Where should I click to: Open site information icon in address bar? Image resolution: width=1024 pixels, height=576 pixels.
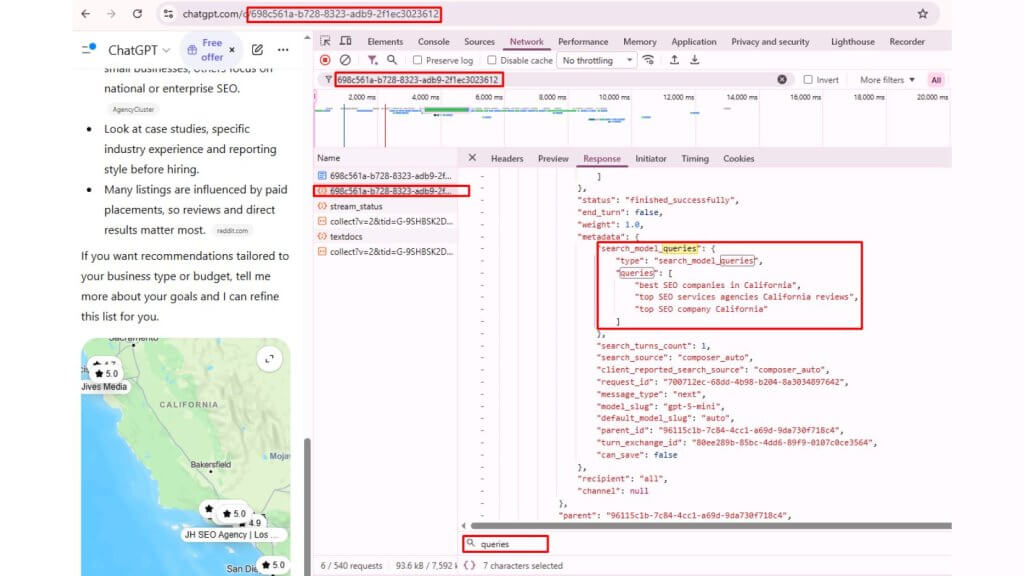click(x=168, y=14)
